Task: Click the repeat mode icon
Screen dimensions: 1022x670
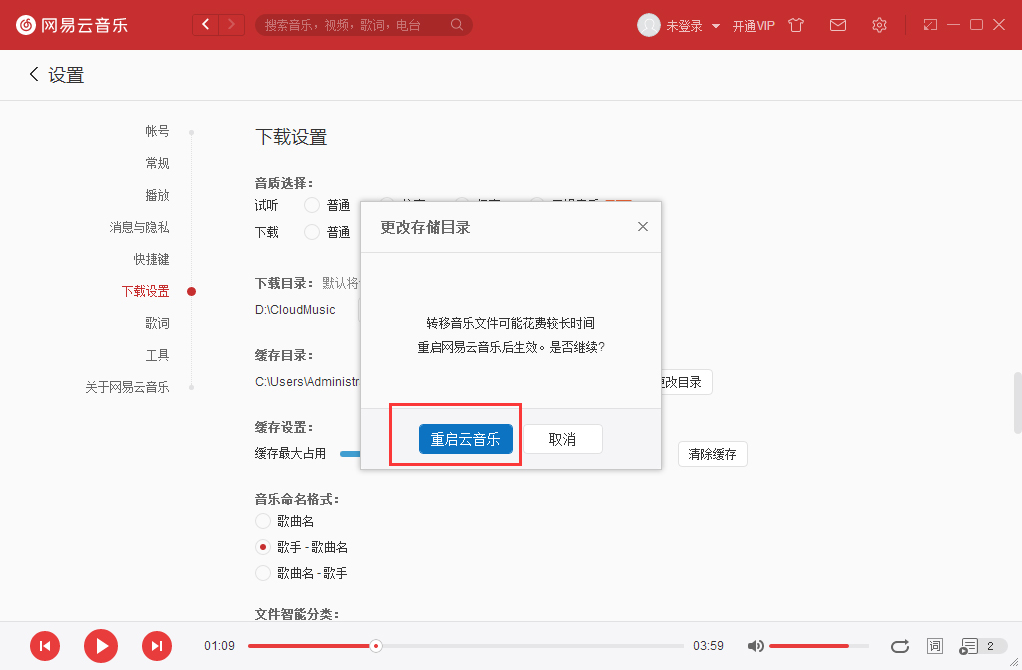Action: point(899,646)
